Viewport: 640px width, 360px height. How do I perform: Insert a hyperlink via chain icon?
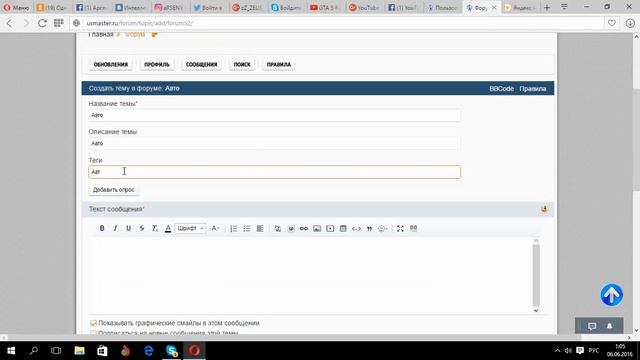304,229
